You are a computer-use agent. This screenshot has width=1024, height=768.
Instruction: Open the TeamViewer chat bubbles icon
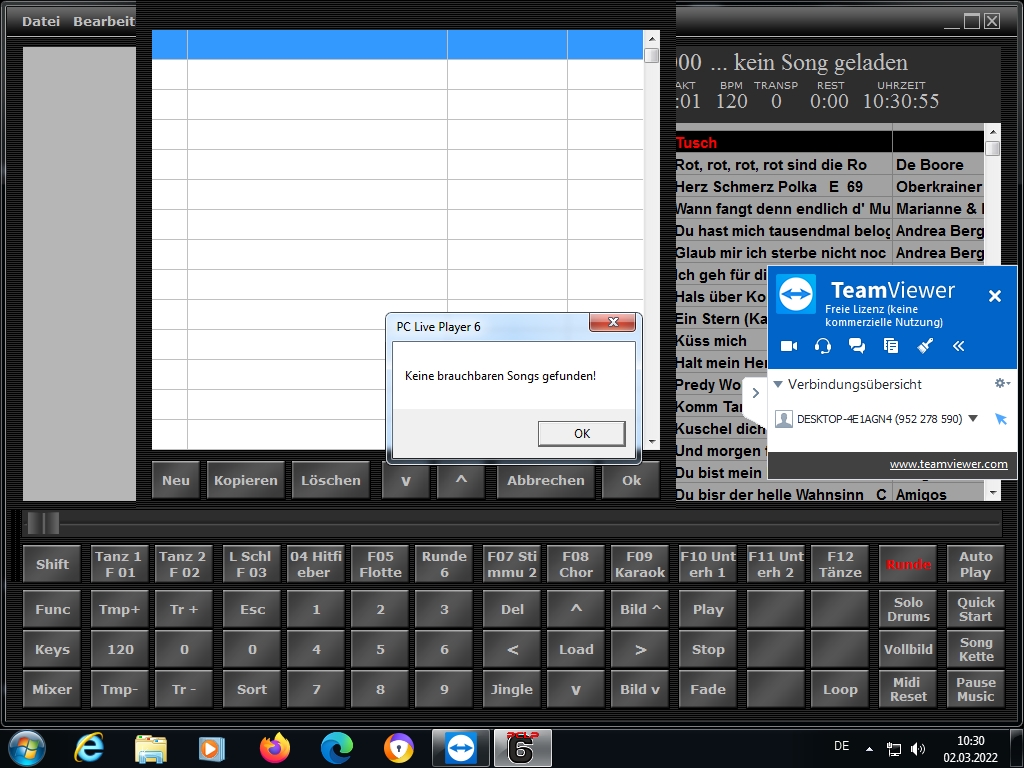pos(857,346)
